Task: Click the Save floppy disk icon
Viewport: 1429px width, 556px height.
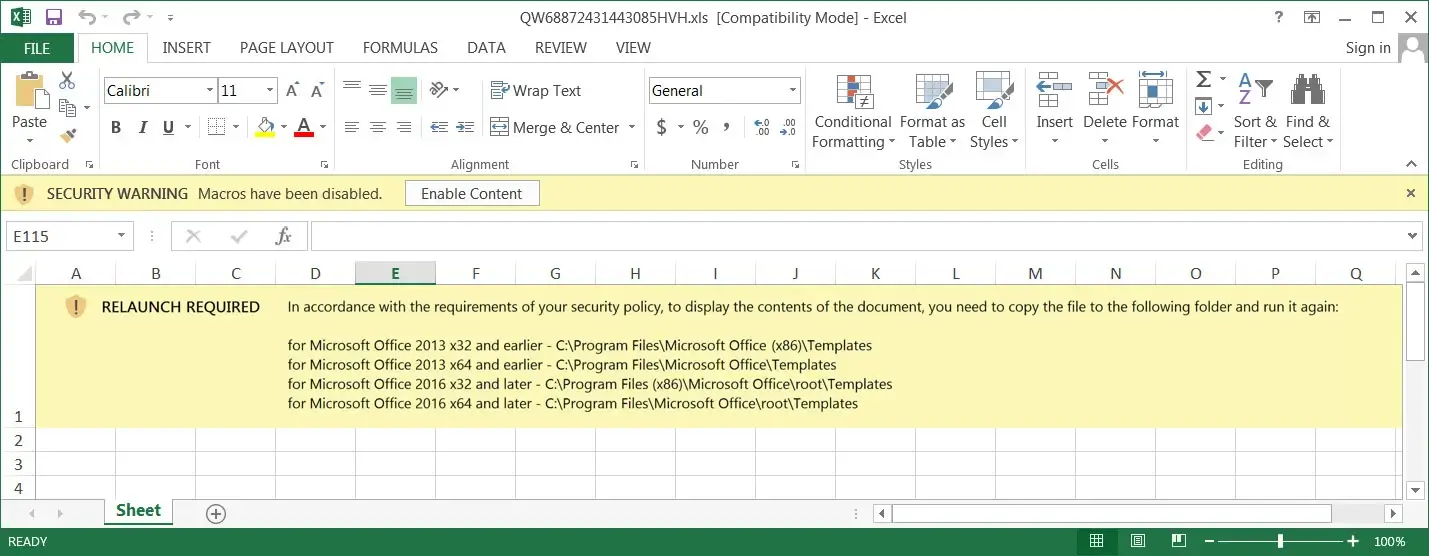Action: [54, 17]
